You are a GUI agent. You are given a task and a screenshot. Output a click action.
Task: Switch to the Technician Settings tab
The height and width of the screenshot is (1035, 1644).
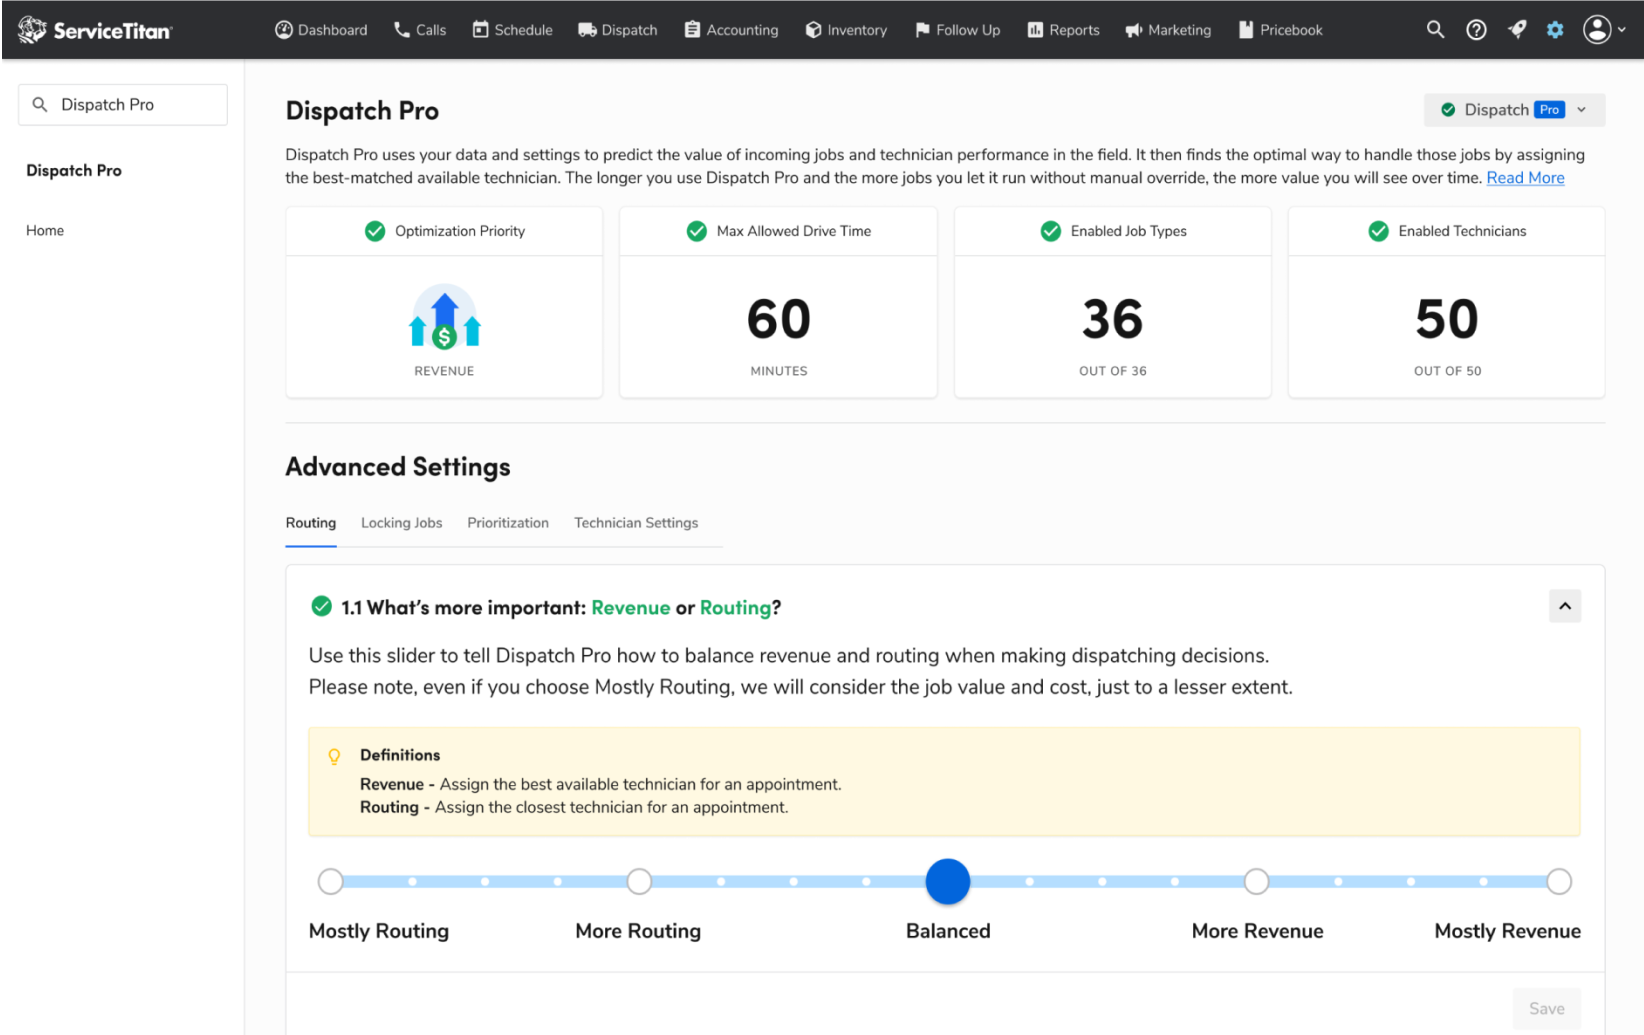636,523
